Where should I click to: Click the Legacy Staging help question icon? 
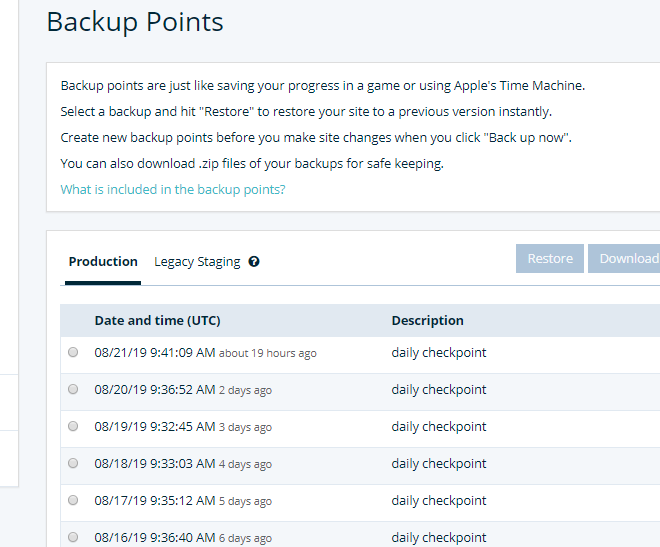point(254,262)
